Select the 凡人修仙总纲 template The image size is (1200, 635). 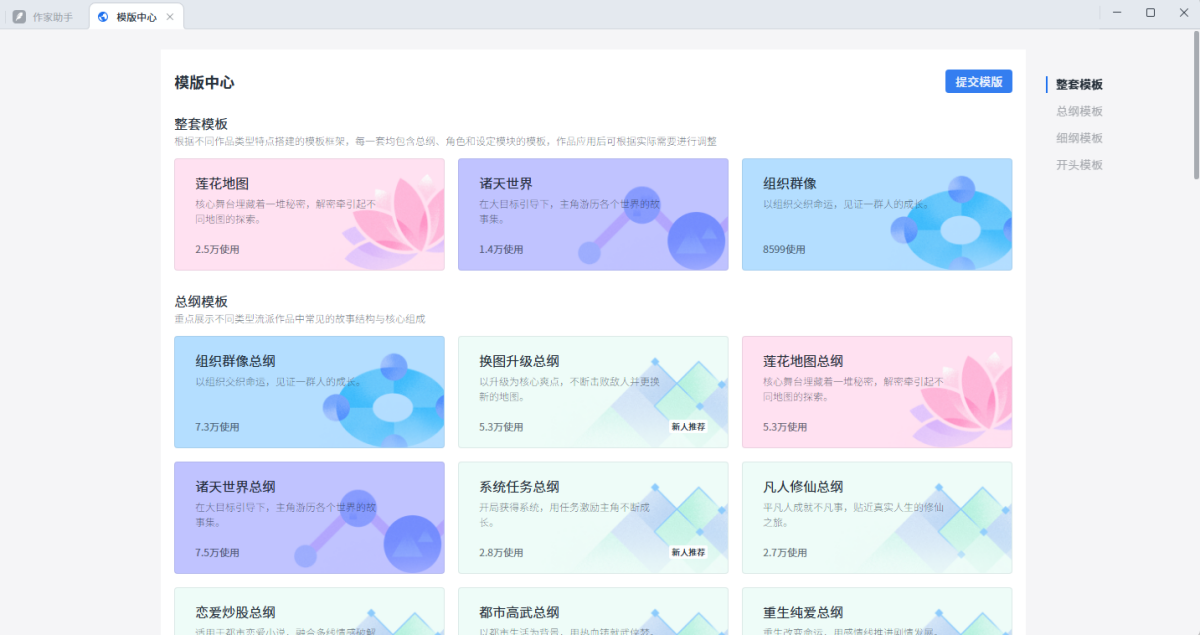tap(876, 517)
